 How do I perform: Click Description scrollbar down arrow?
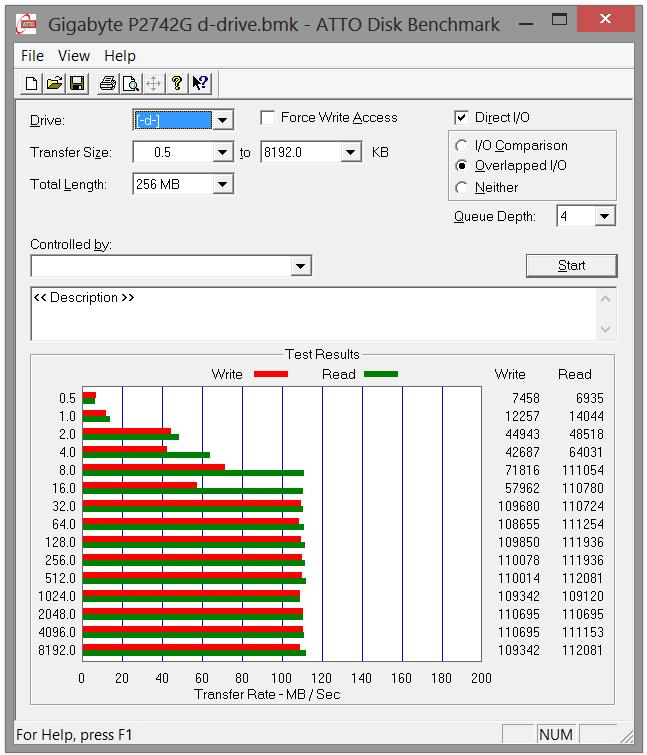click(x=606, y=329)
